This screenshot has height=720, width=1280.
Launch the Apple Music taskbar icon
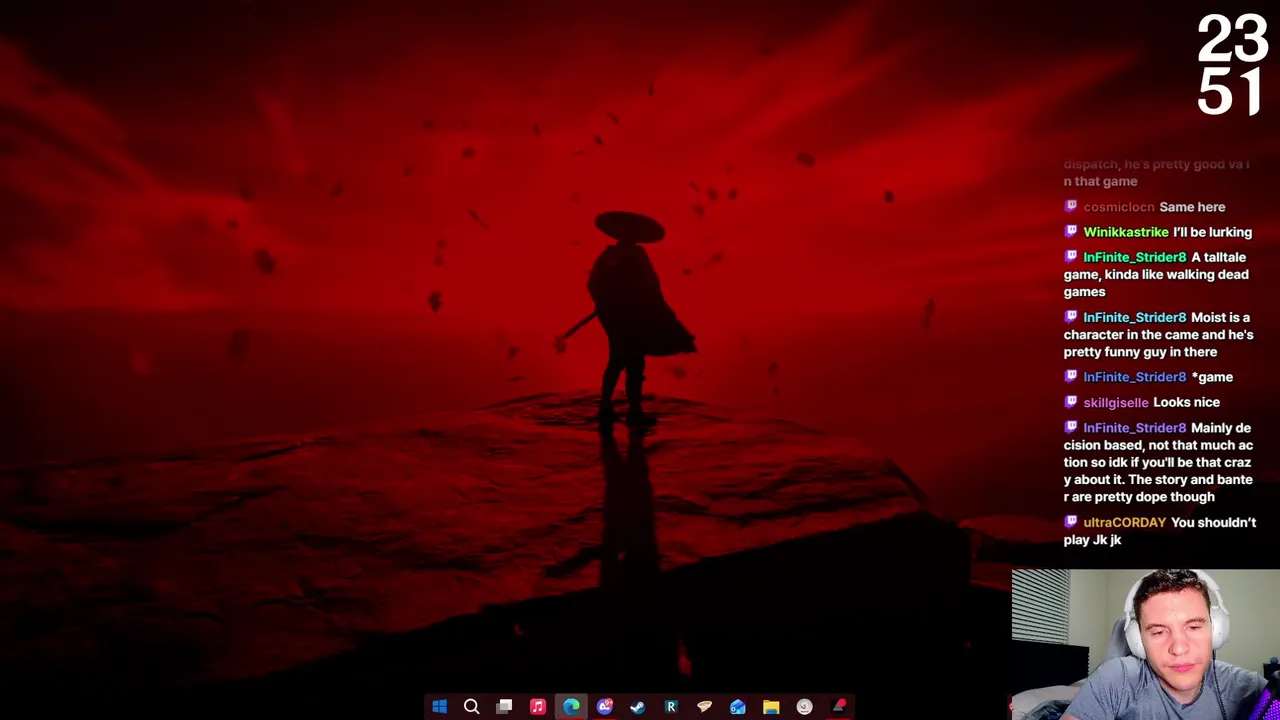(538, 707)
